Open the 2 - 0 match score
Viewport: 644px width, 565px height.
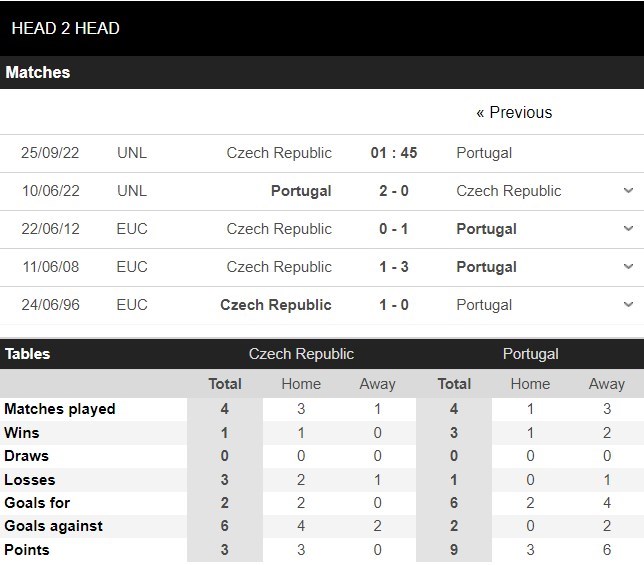393,191
